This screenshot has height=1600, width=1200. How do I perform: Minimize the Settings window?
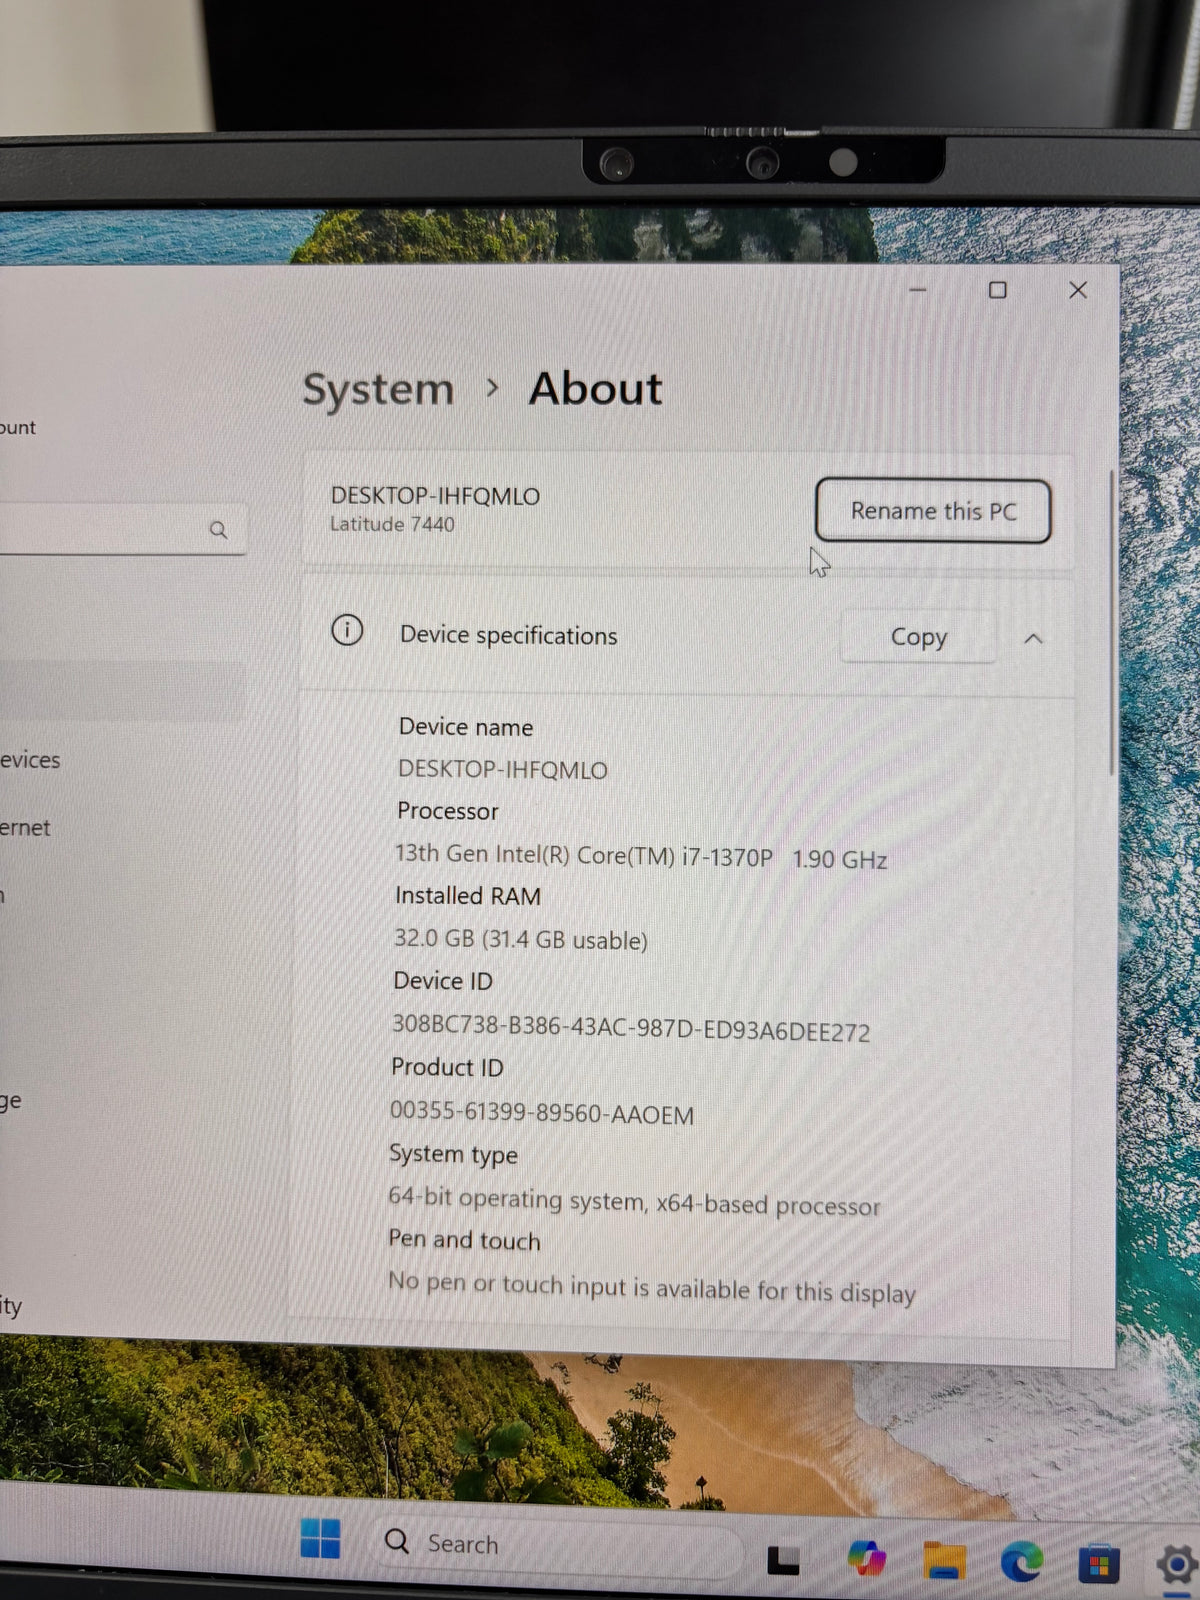(x=918, y=290)
